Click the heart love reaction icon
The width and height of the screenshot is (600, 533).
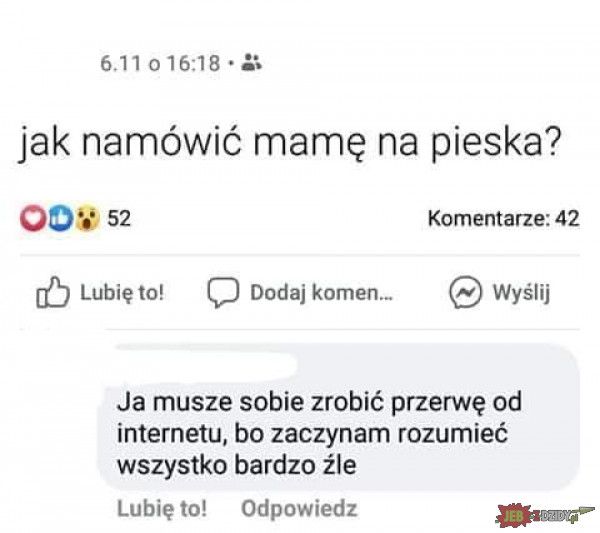click(33, 218)
